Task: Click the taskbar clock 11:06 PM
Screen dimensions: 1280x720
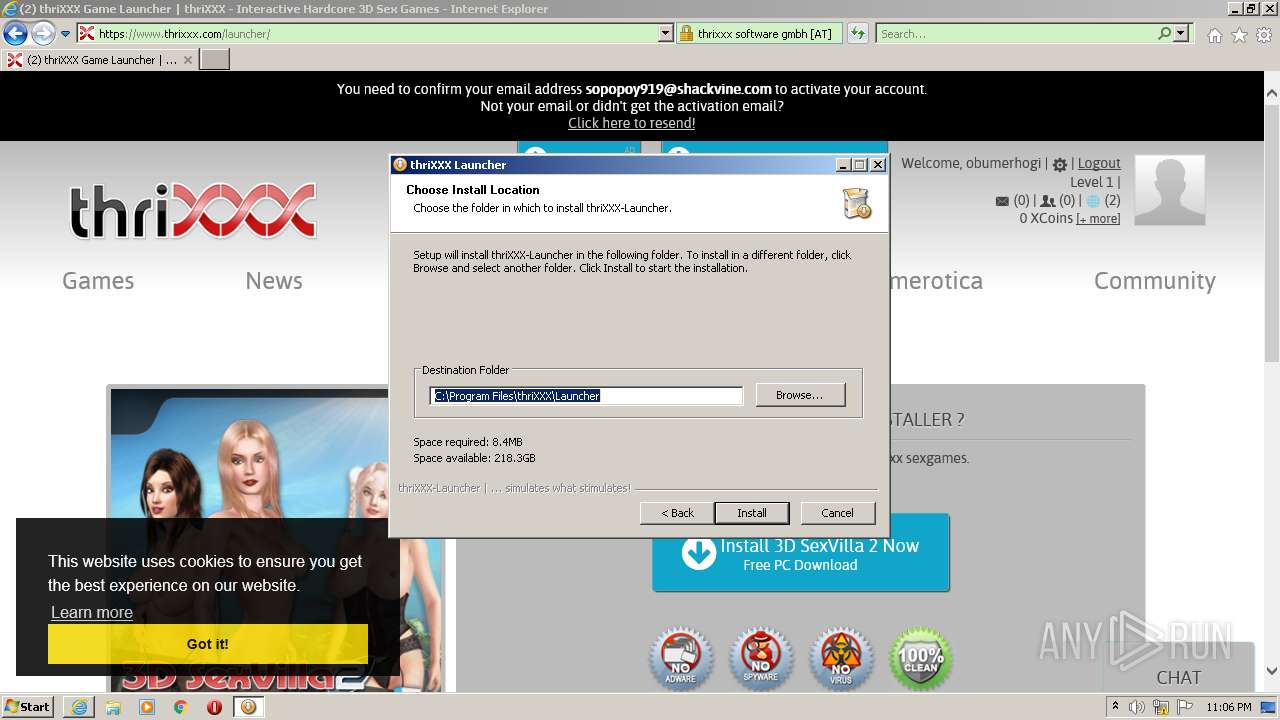Action: click(1229, 707)
